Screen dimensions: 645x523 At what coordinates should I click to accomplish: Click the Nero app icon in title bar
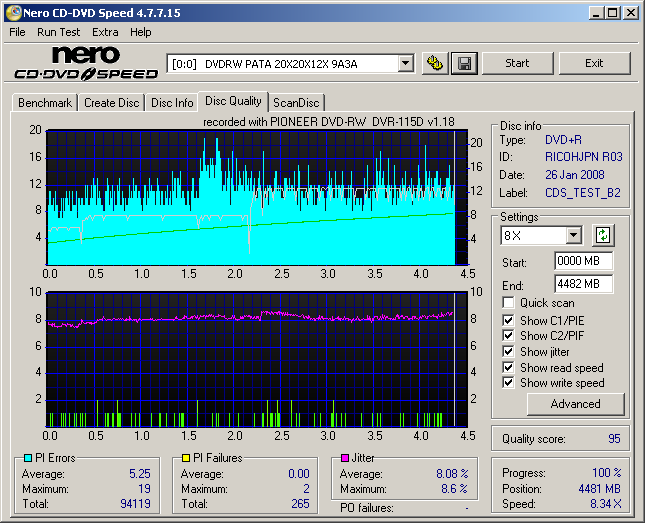(x=14, y=13)
